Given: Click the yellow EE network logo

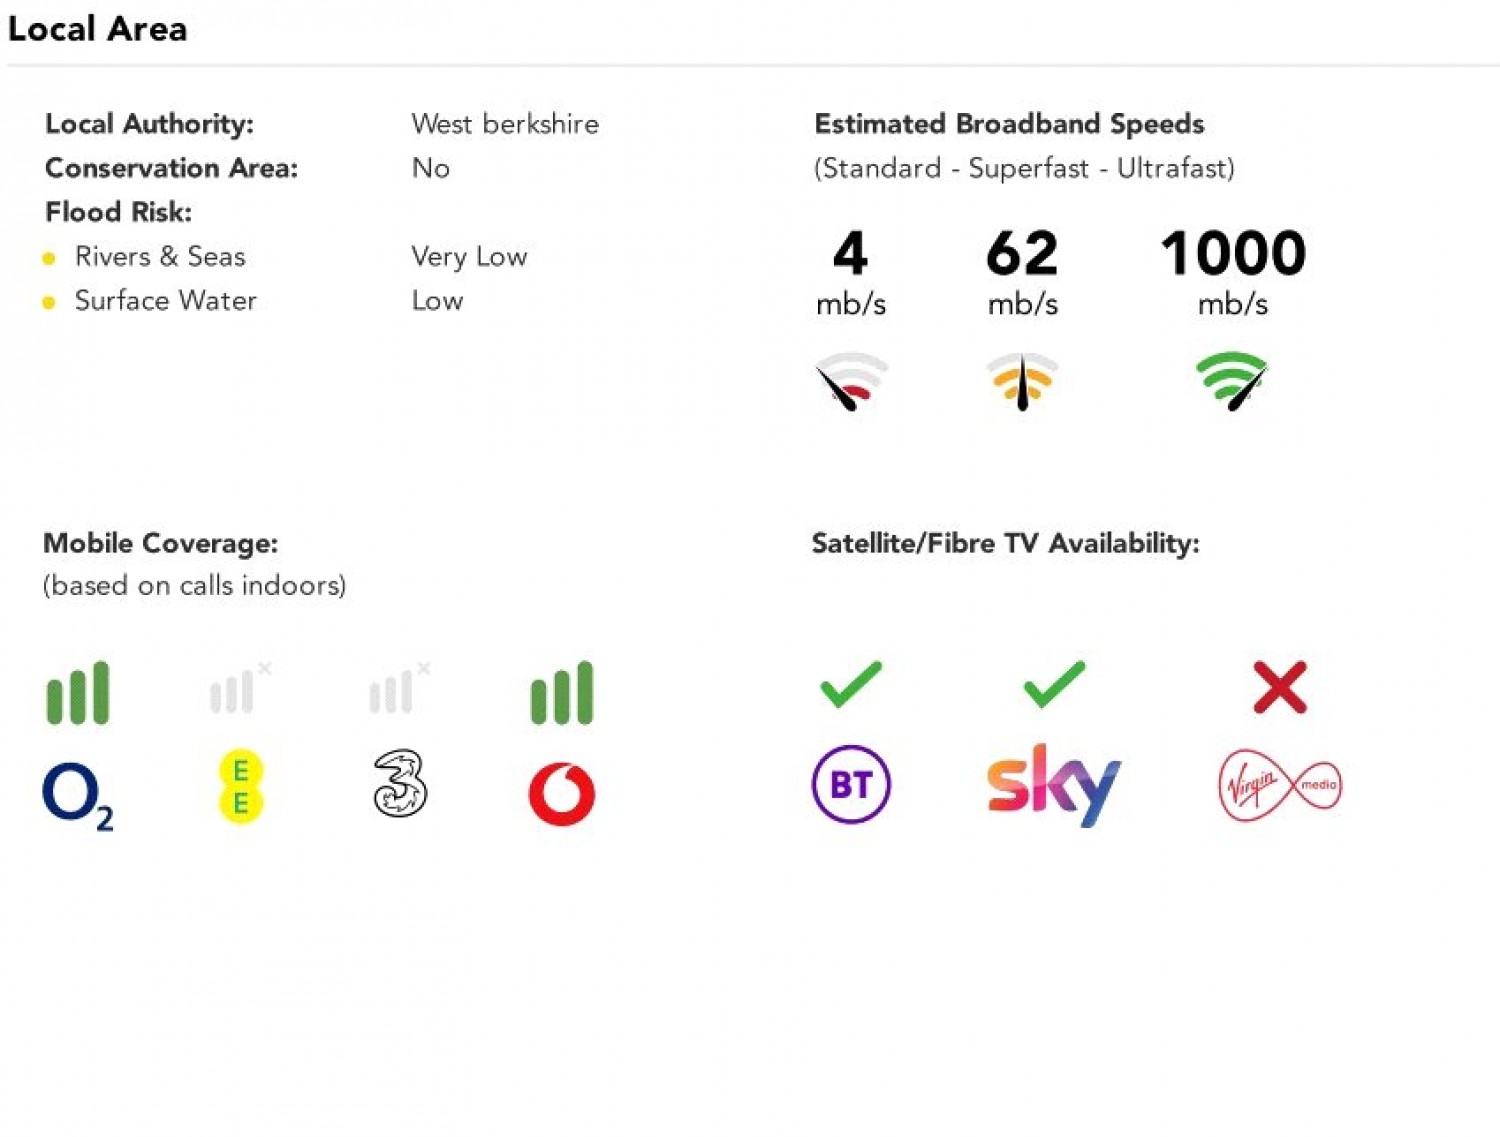Looking at the screenshot, I should click(x=240, y=786).
